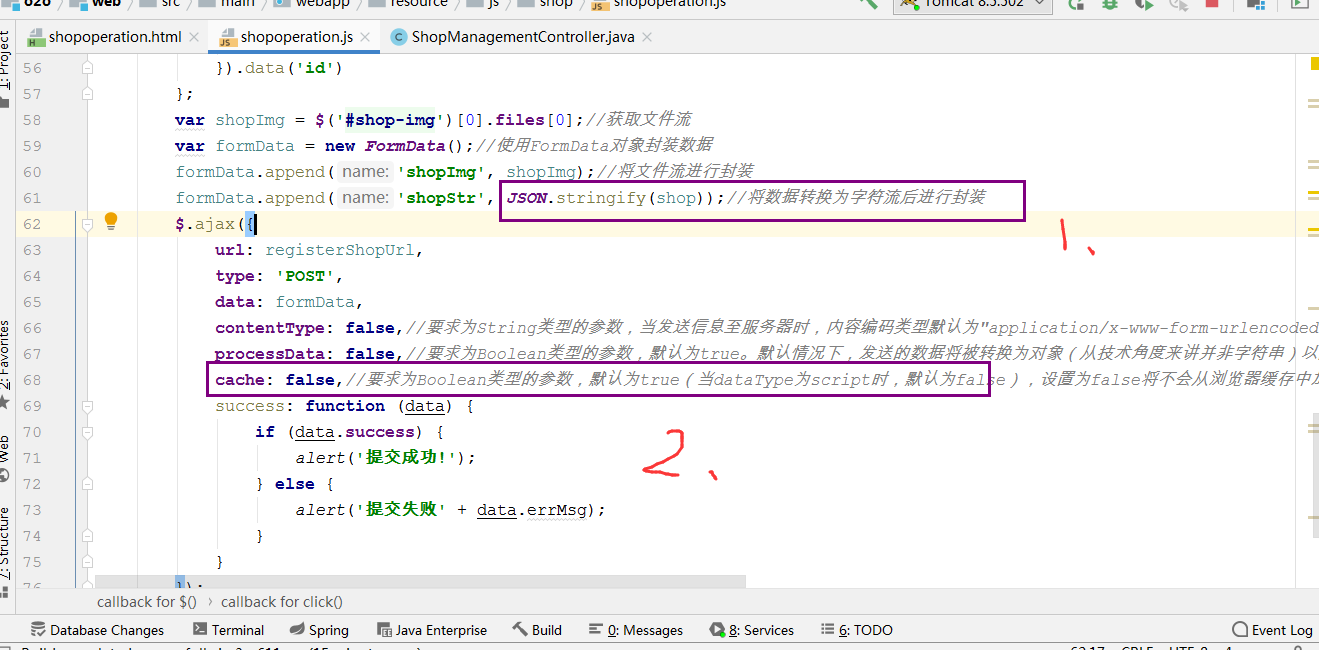Click the 'callback for click()' breadcrumb
Viewport: 1319px width, 650px height.
tap(281, 602)
